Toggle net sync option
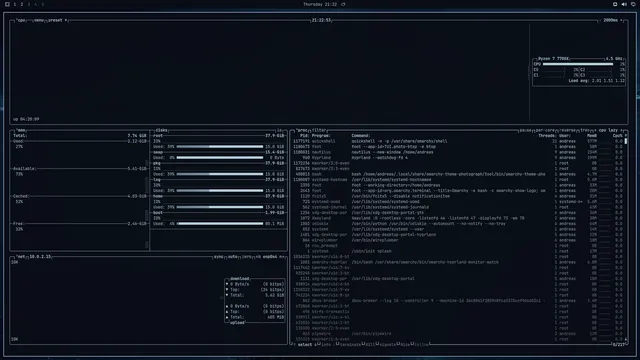 pyautogui.click(x=218, y=257)
